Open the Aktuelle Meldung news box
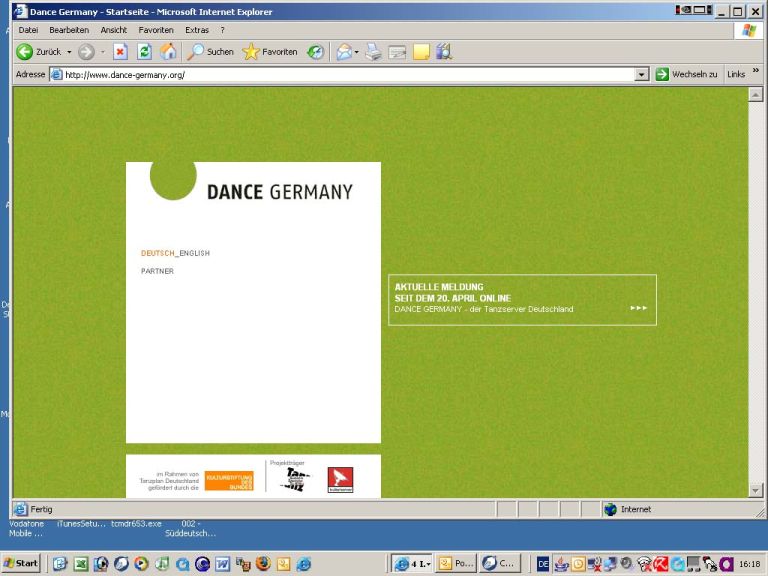 522,300
